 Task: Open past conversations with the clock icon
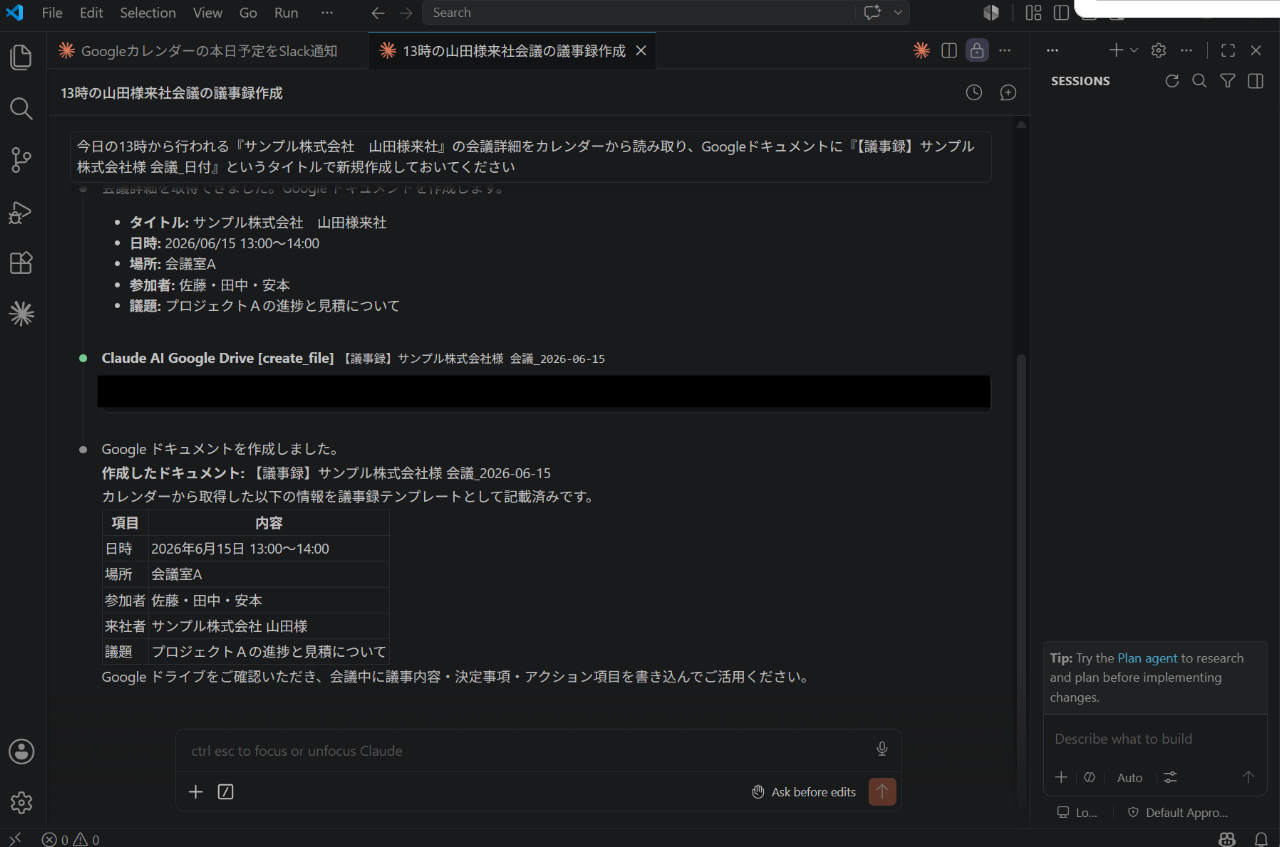[974, 93]
